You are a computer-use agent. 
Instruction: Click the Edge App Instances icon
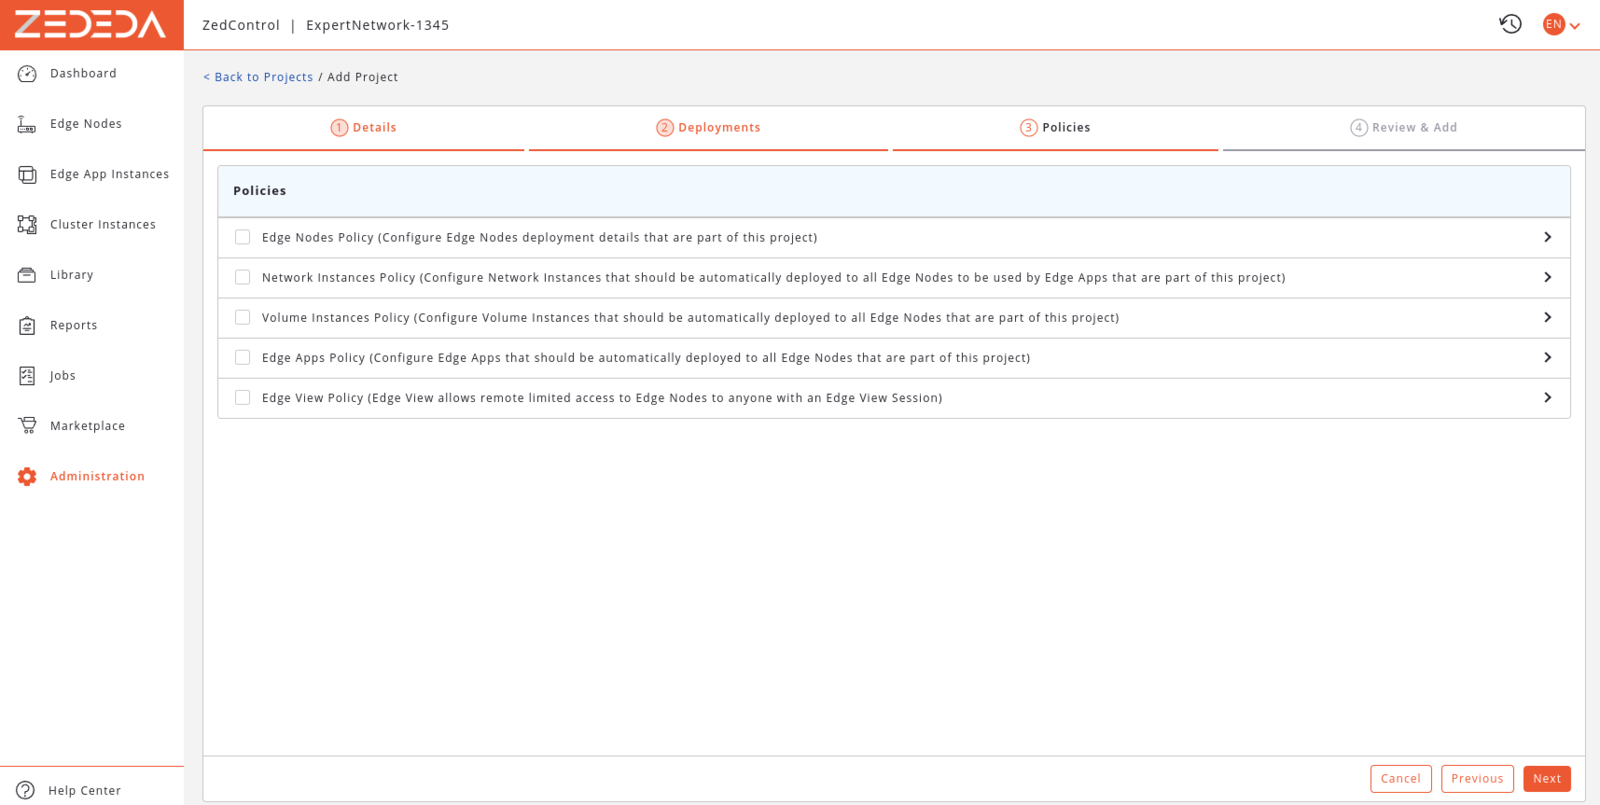click(27, 174)
